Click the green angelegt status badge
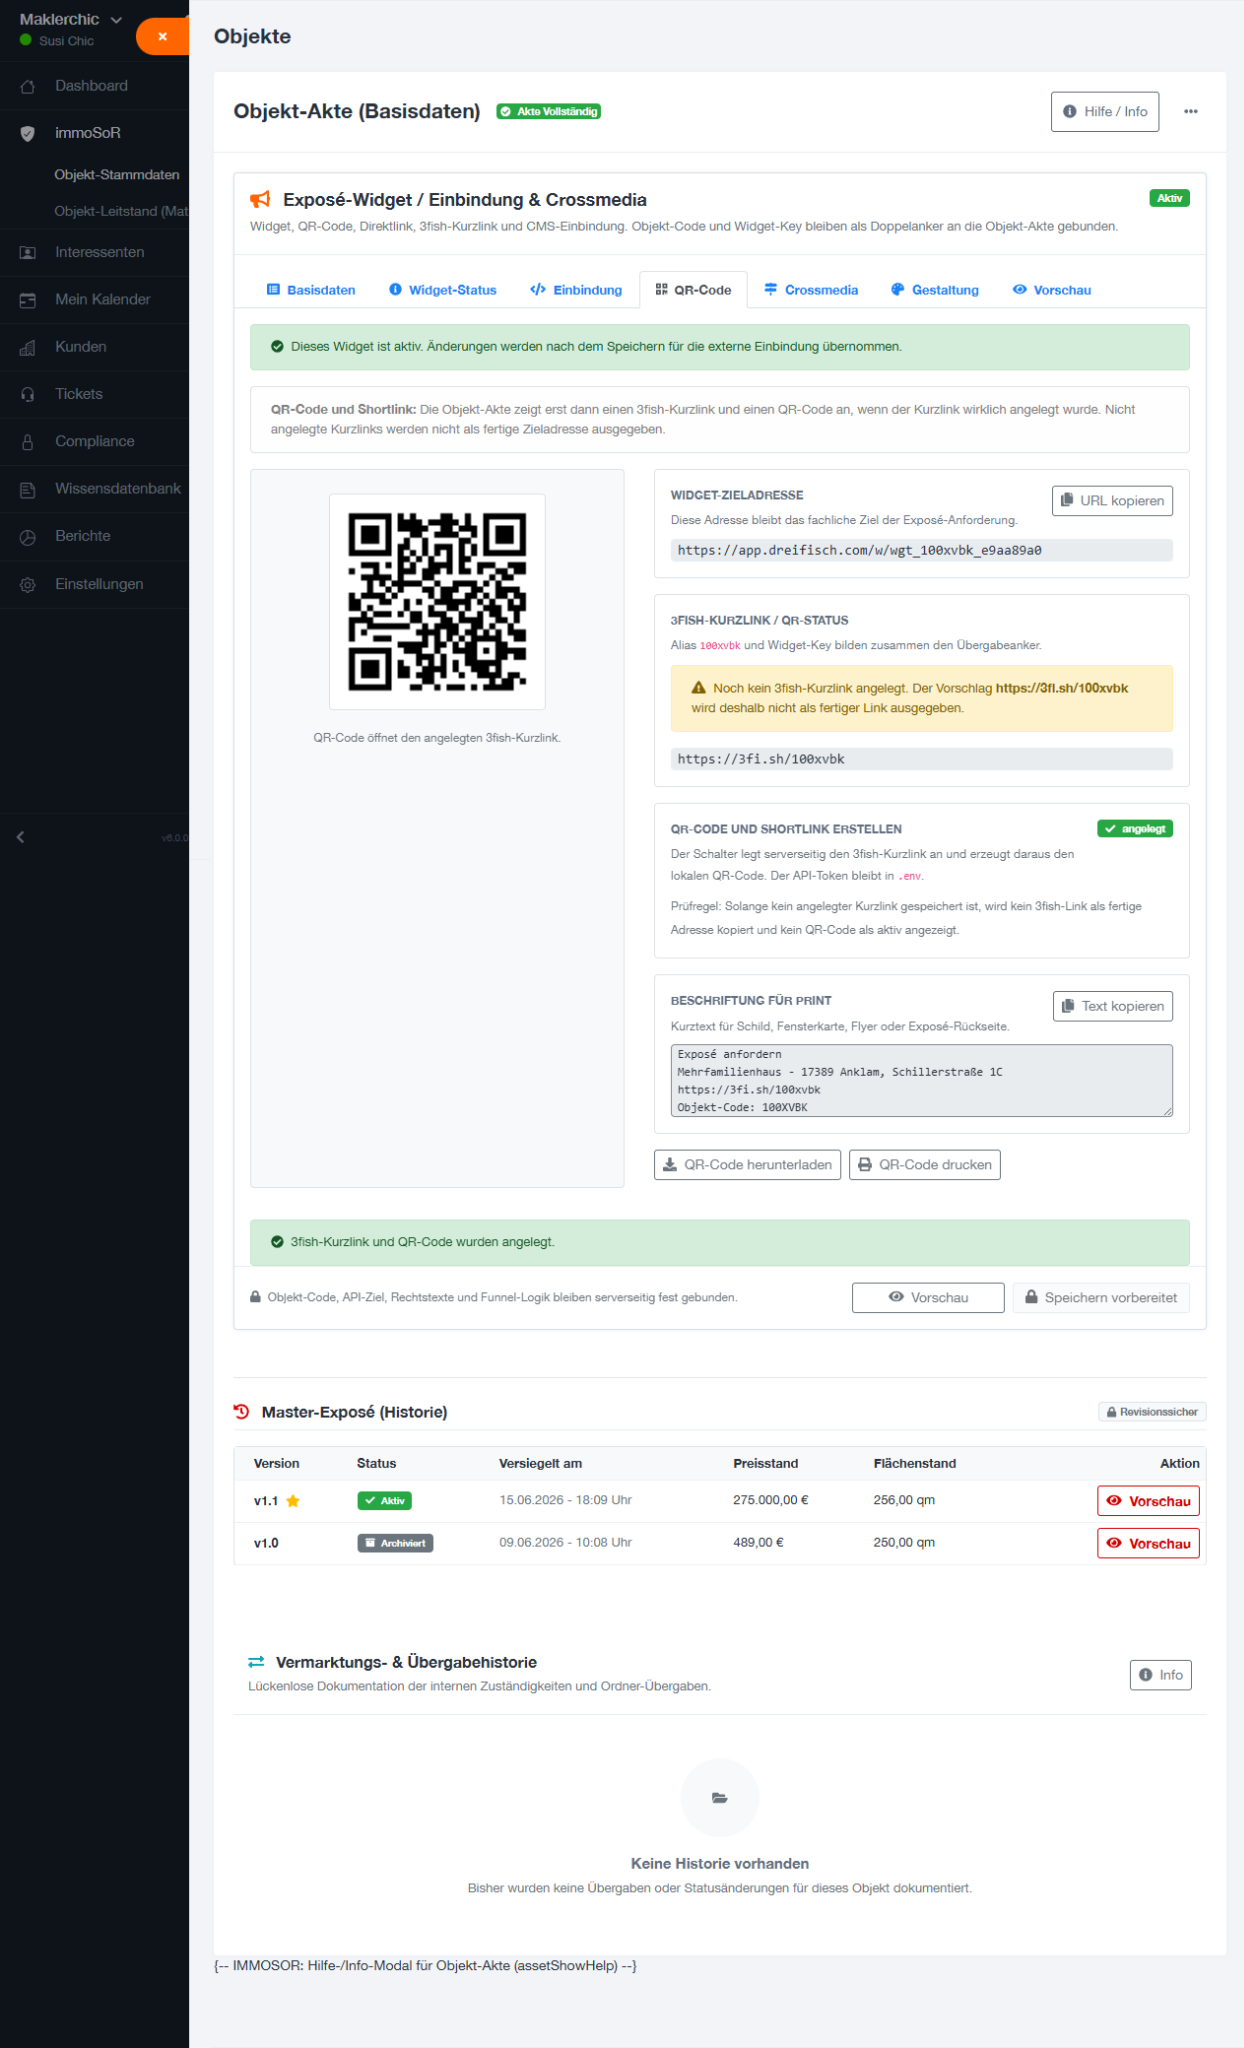This screenshot has width=1244, height=2048. click(x=1135, y=829)
